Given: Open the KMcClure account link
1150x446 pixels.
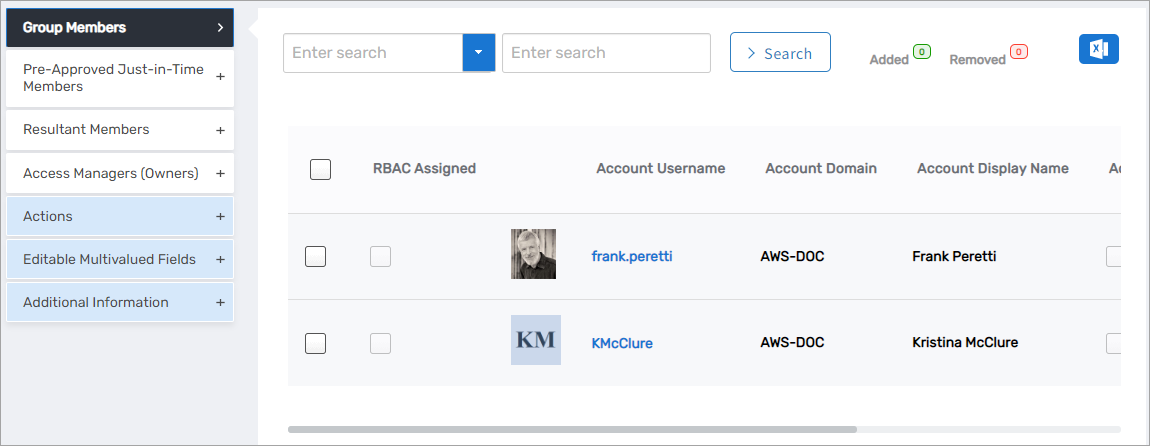Looking at the screenshot, I should [622, 343].
